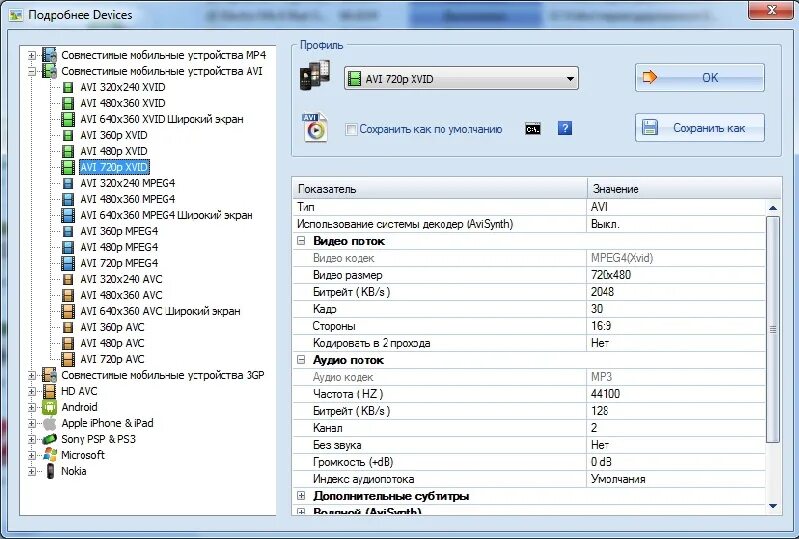Select AVI 720p XVID in the tree
This screenshot has height=539, width=799.
click(x=114, y=167)
